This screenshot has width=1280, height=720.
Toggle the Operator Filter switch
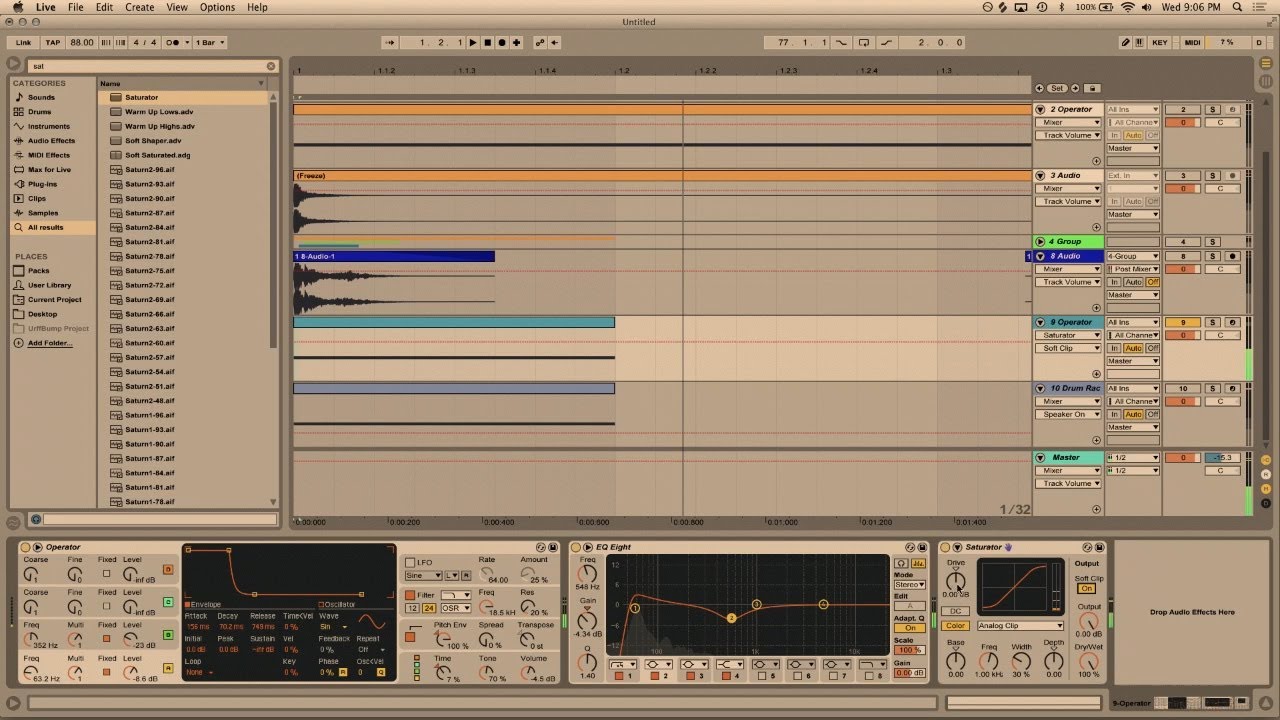[x=410, y=595]
